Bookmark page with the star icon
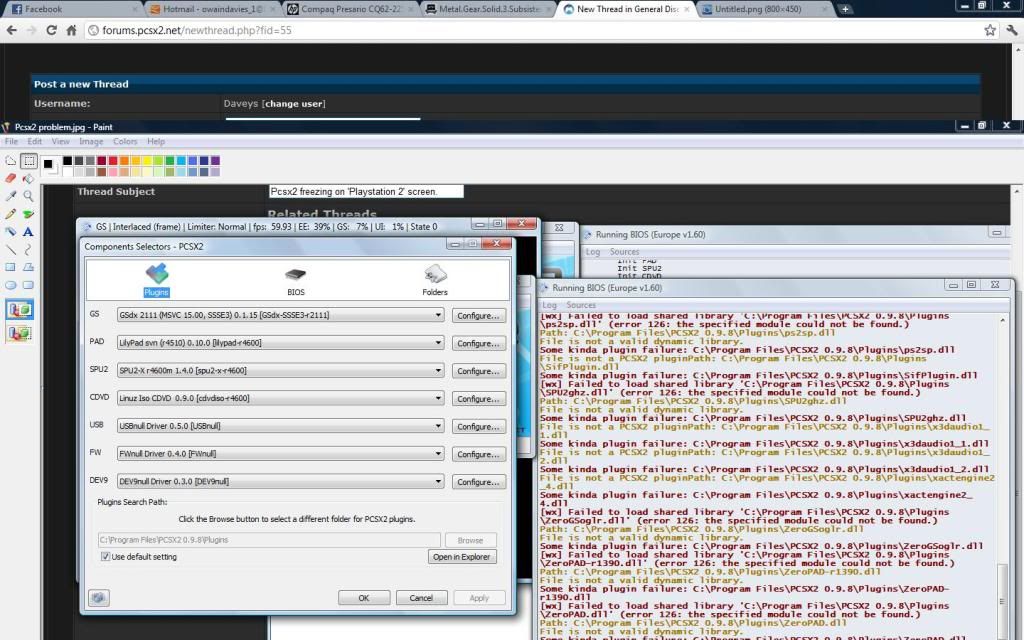The image size is (1024, 640). pyautogui.click(x=990, y=30)
